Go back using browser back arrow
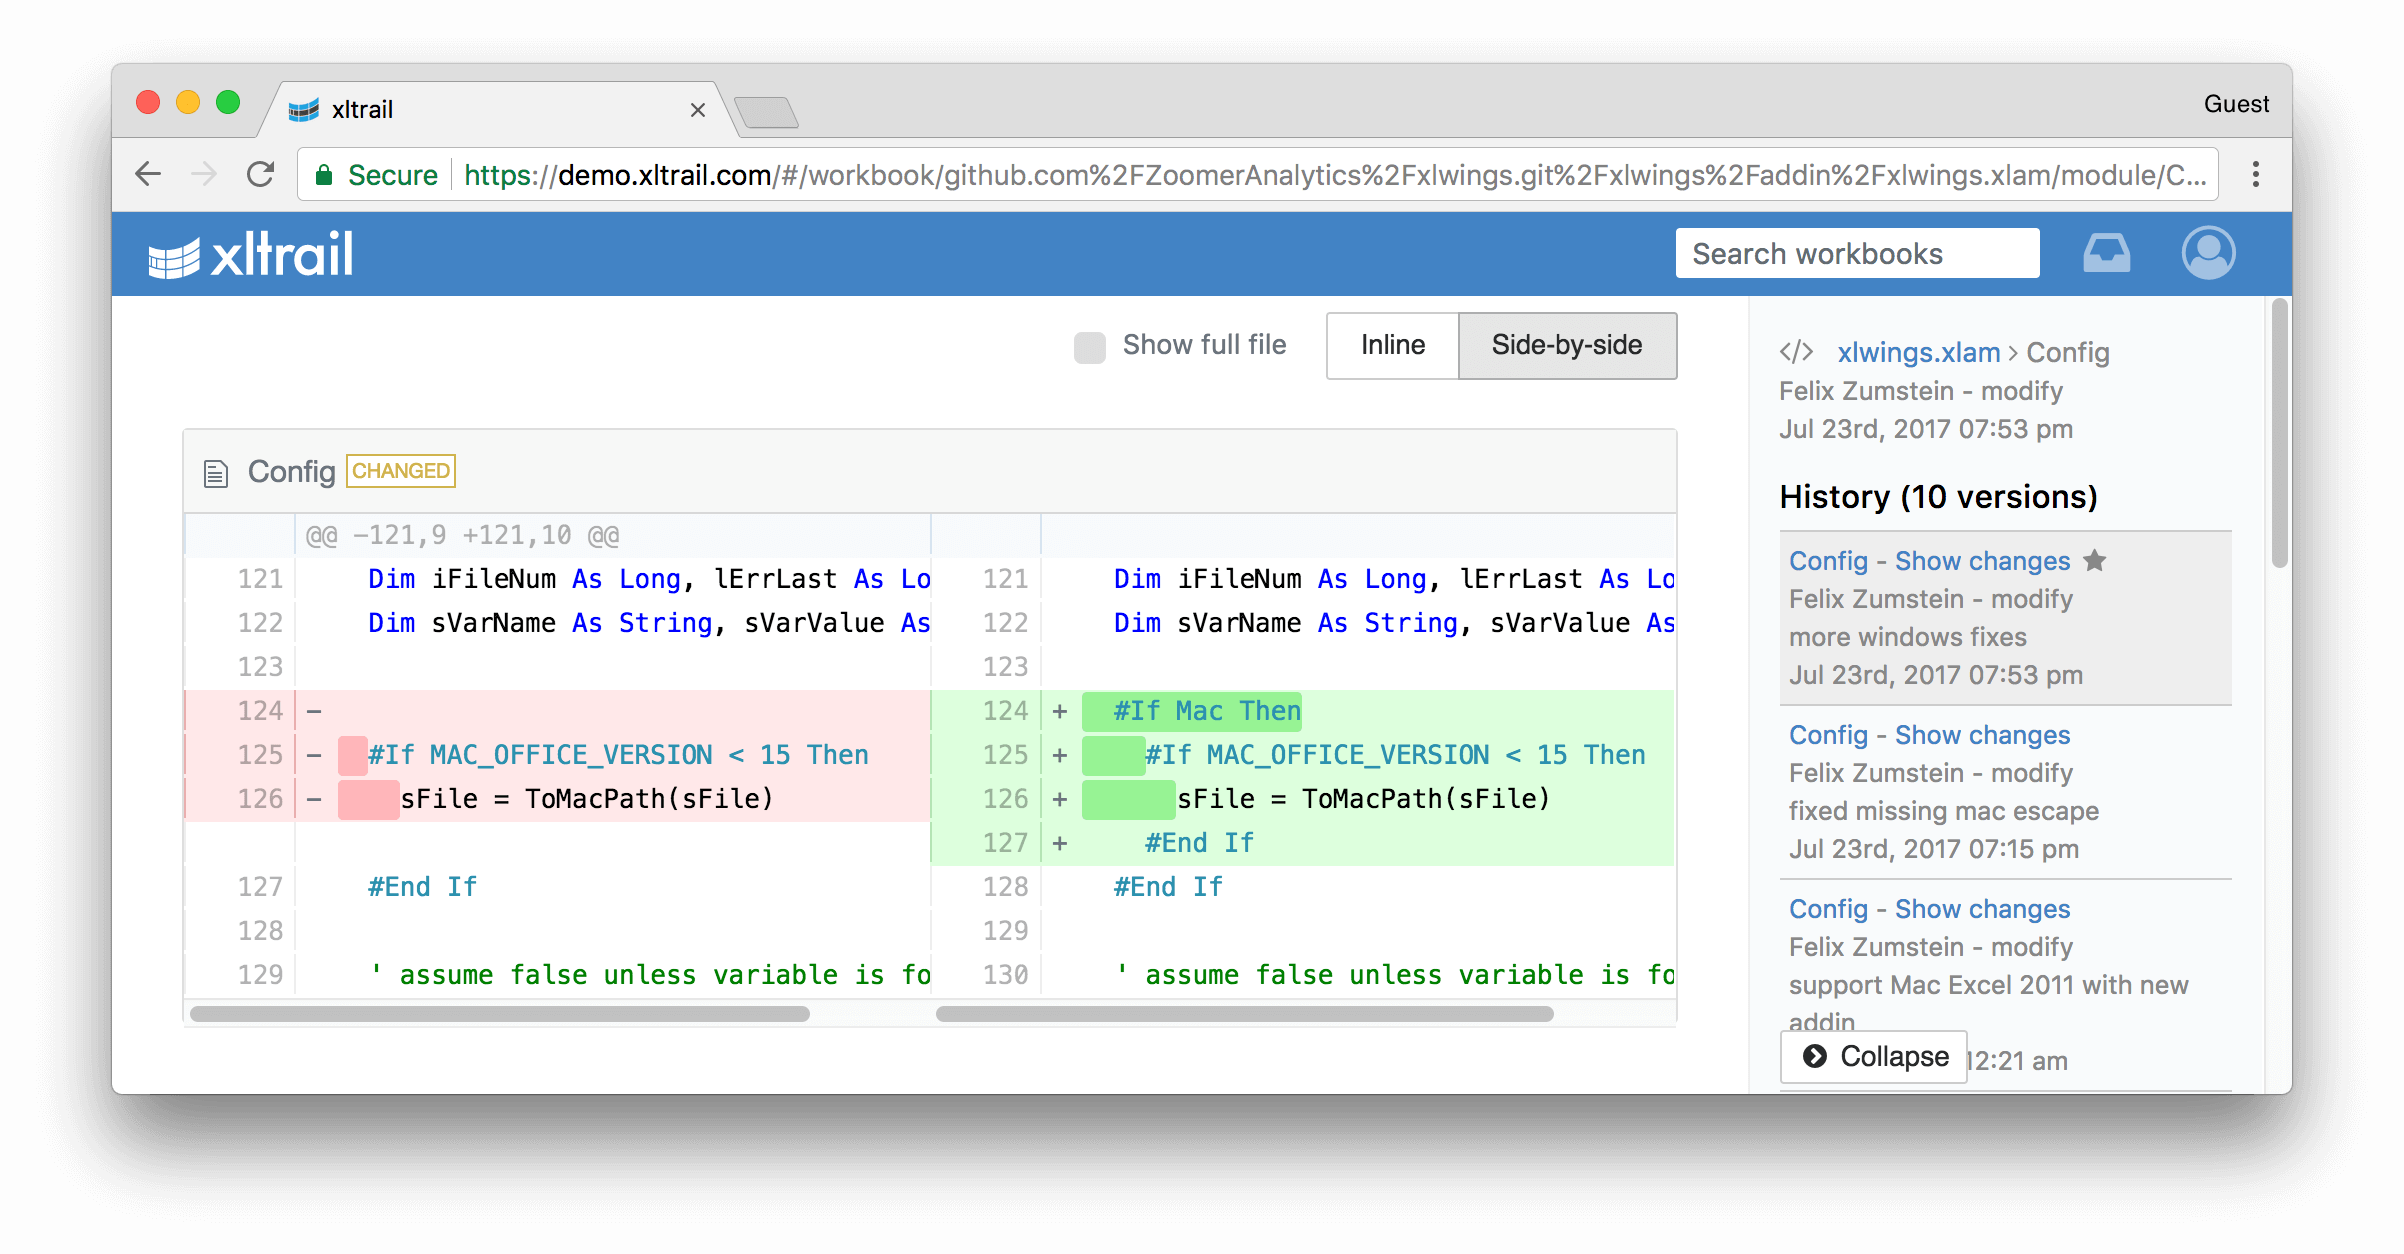 [x=148, y=175]
